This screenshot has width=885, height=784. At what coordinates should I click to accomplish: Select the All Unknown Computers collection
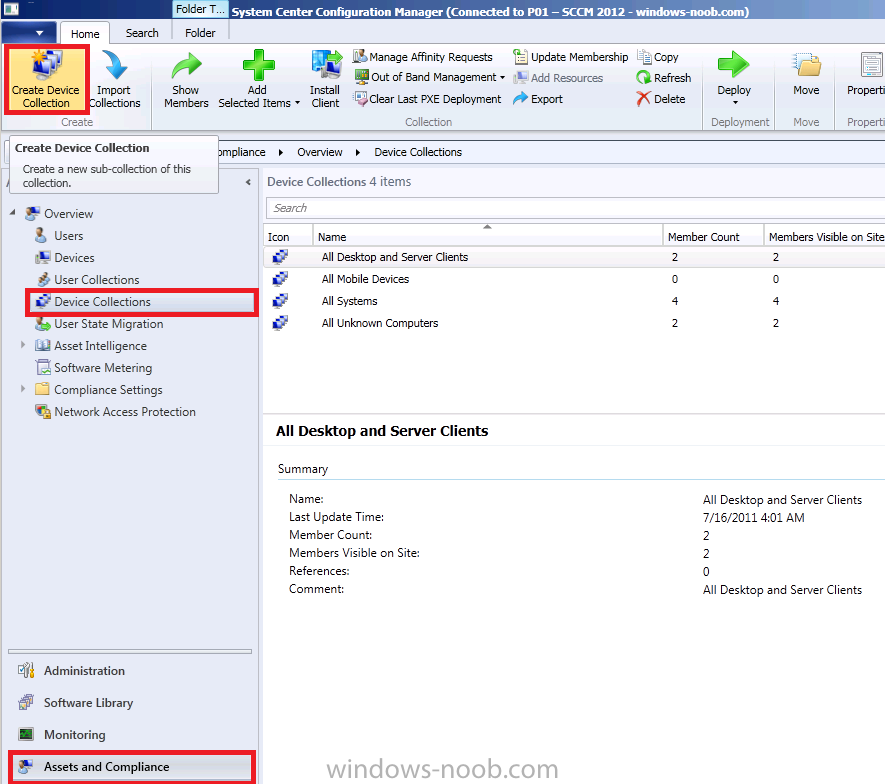(574, 323)
